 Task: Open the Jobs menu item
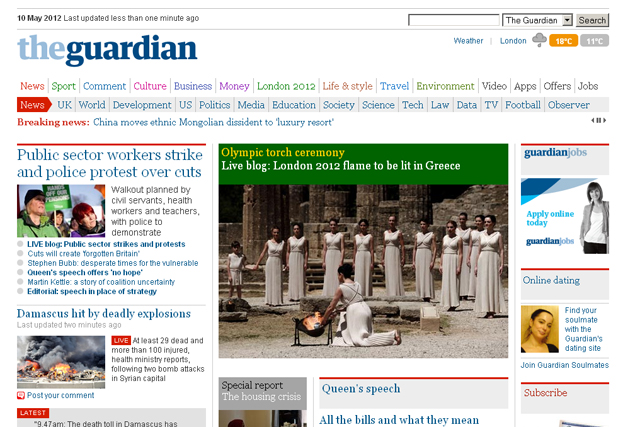(588, 86)
